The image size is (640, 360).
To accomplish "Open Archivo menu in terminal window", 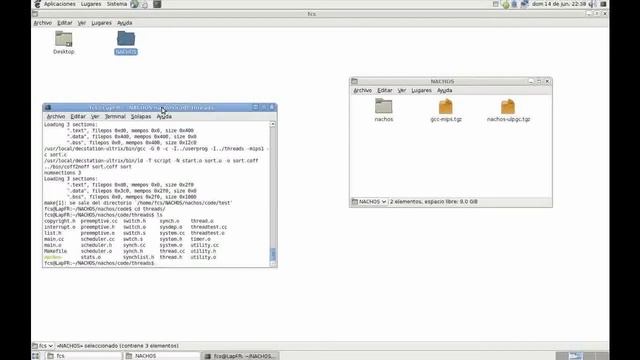I will (56, 116).
